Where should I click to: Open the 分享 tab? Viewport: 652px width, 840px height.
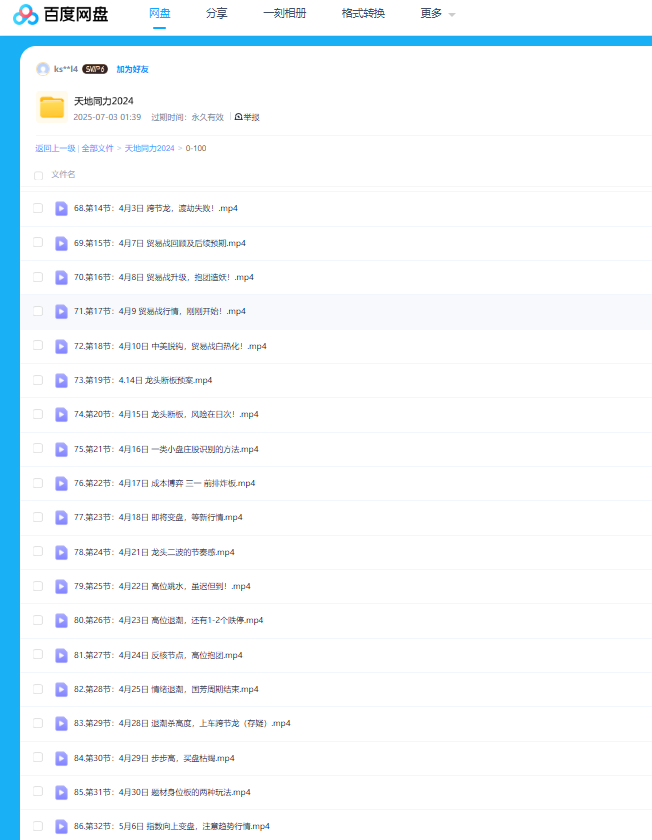pos(216,14)
